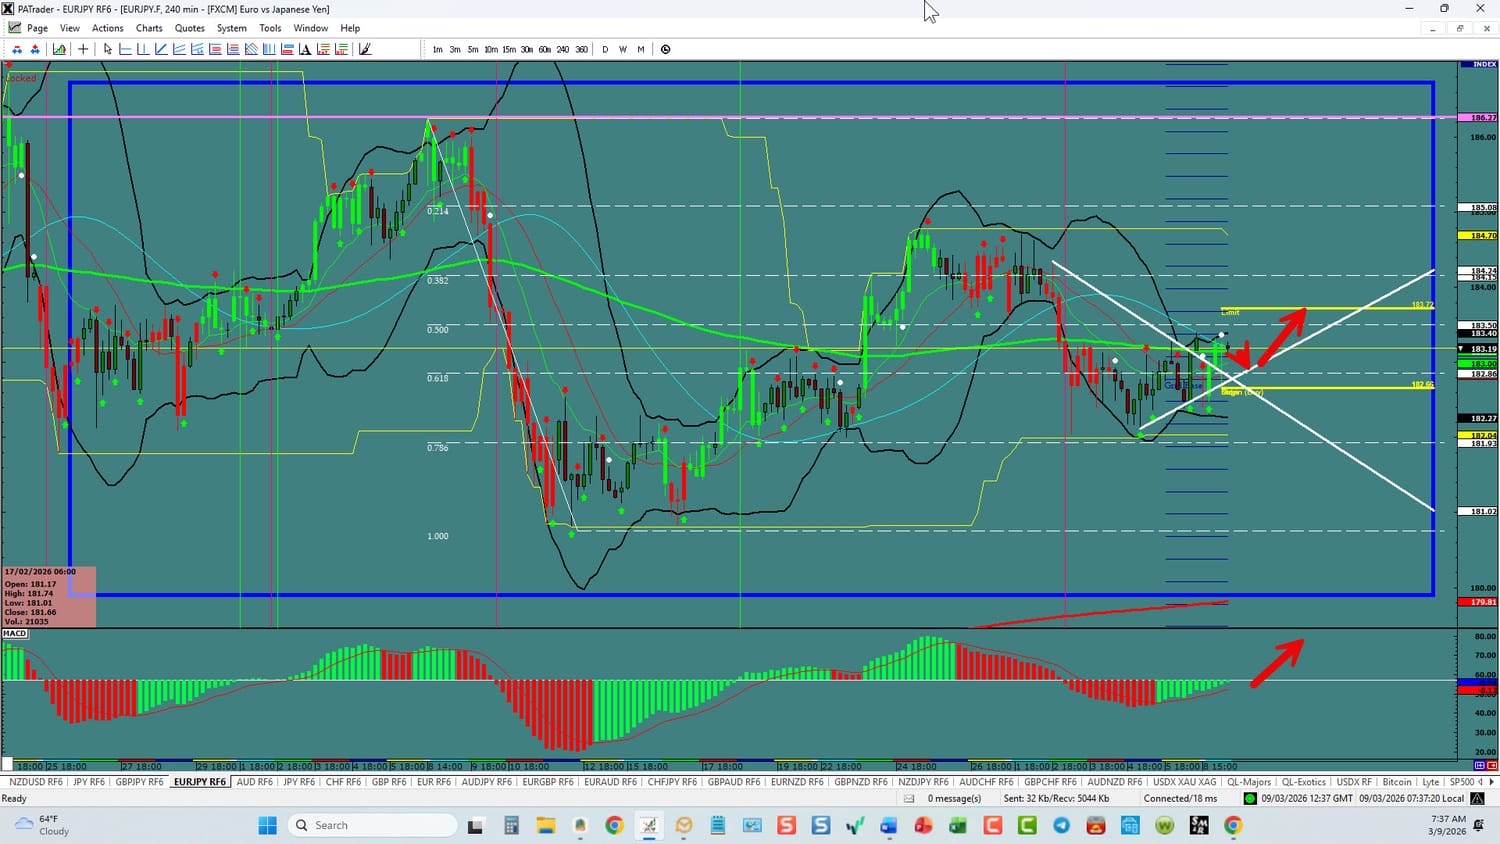Select the diagonal trend line tool
Viewport: 1500px width, 844px height.
161,49
